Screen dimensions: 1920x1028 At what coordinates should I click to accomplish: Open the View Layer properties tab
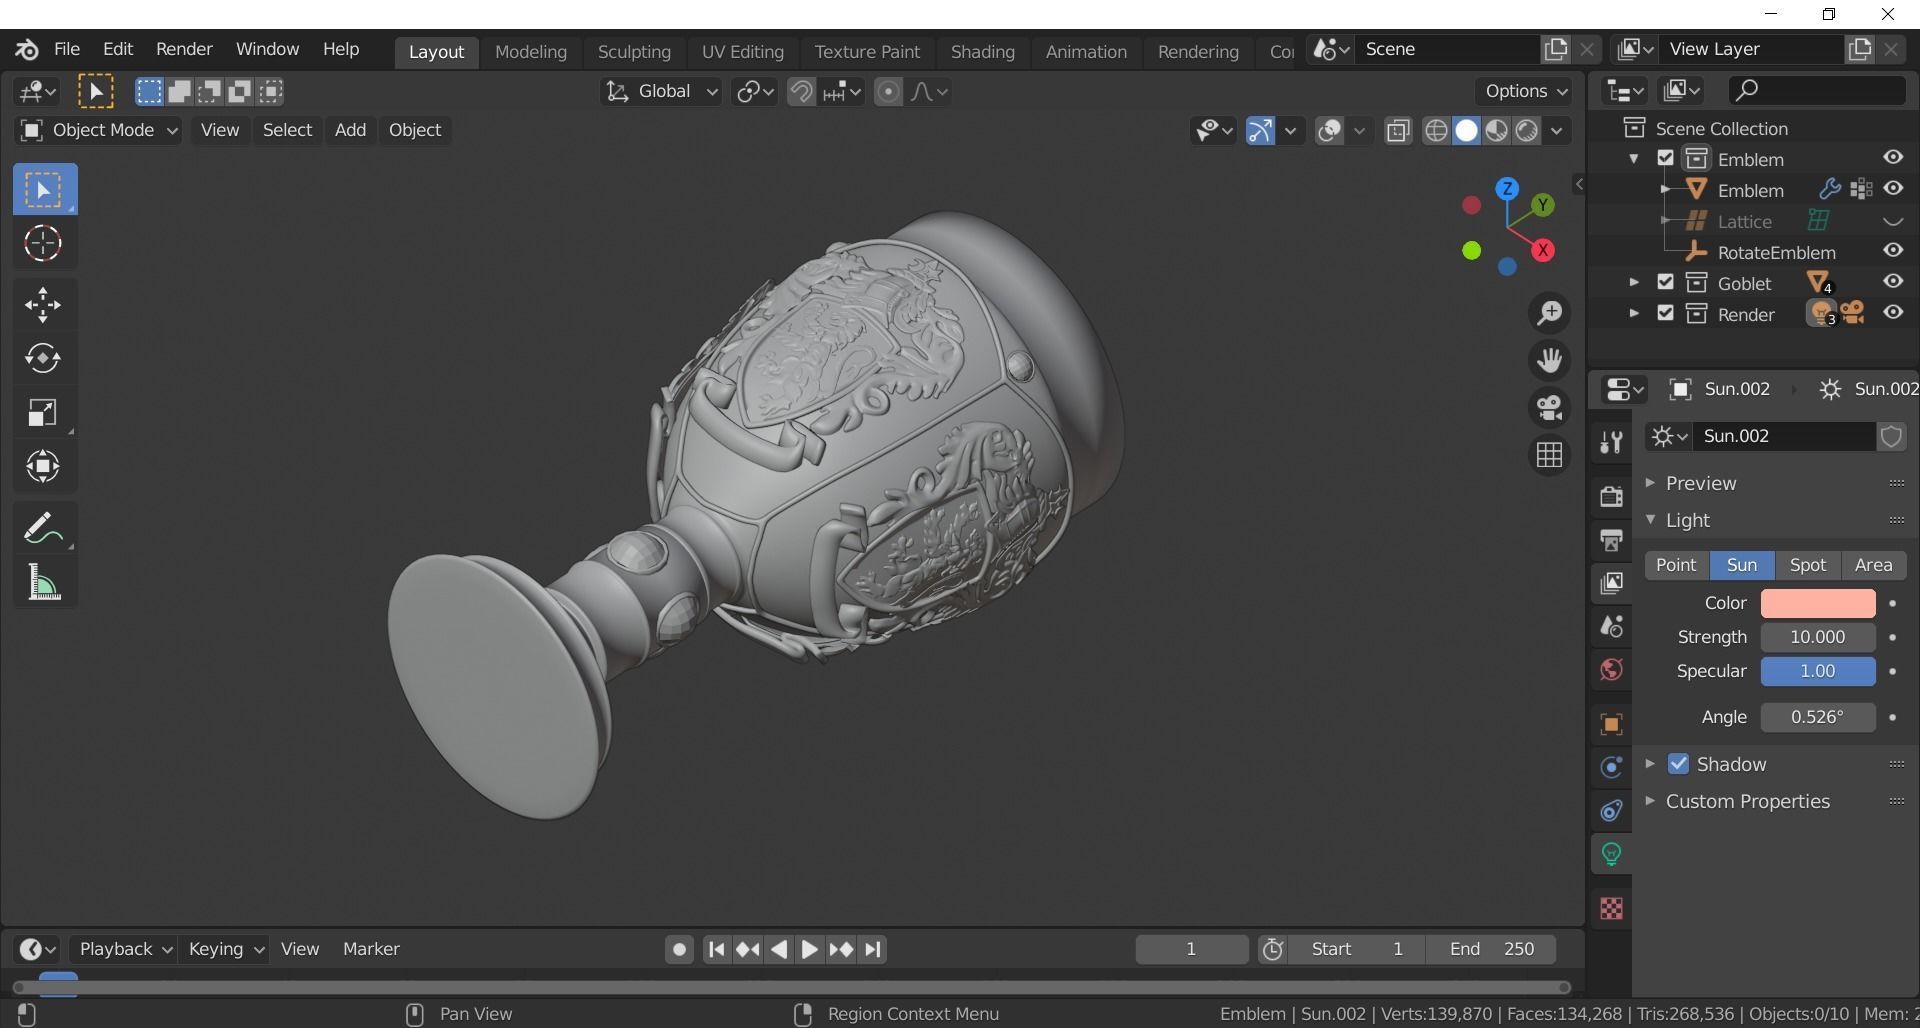coord(1611,583)
